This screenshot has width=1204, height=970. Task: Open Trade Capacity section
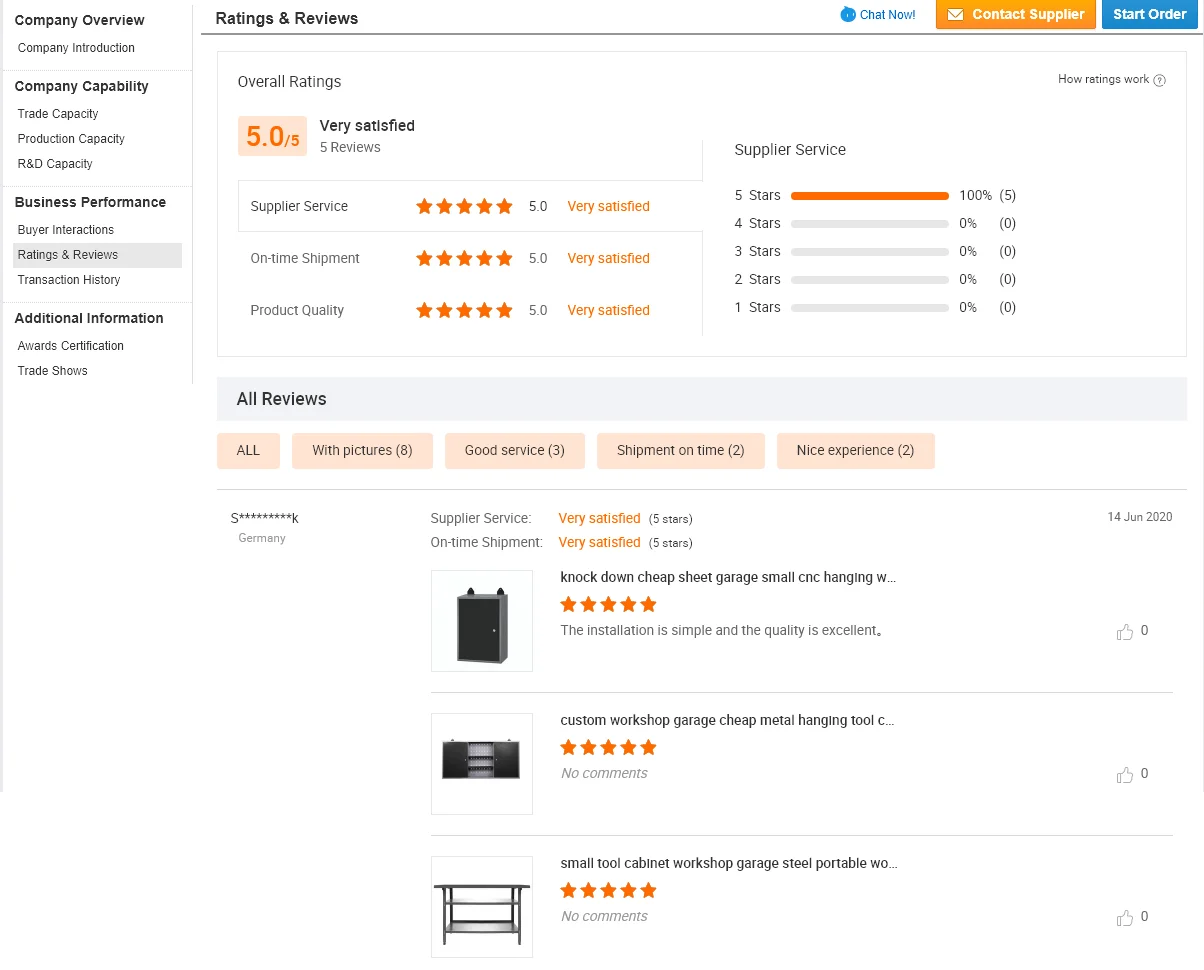(x=58, y=114)
